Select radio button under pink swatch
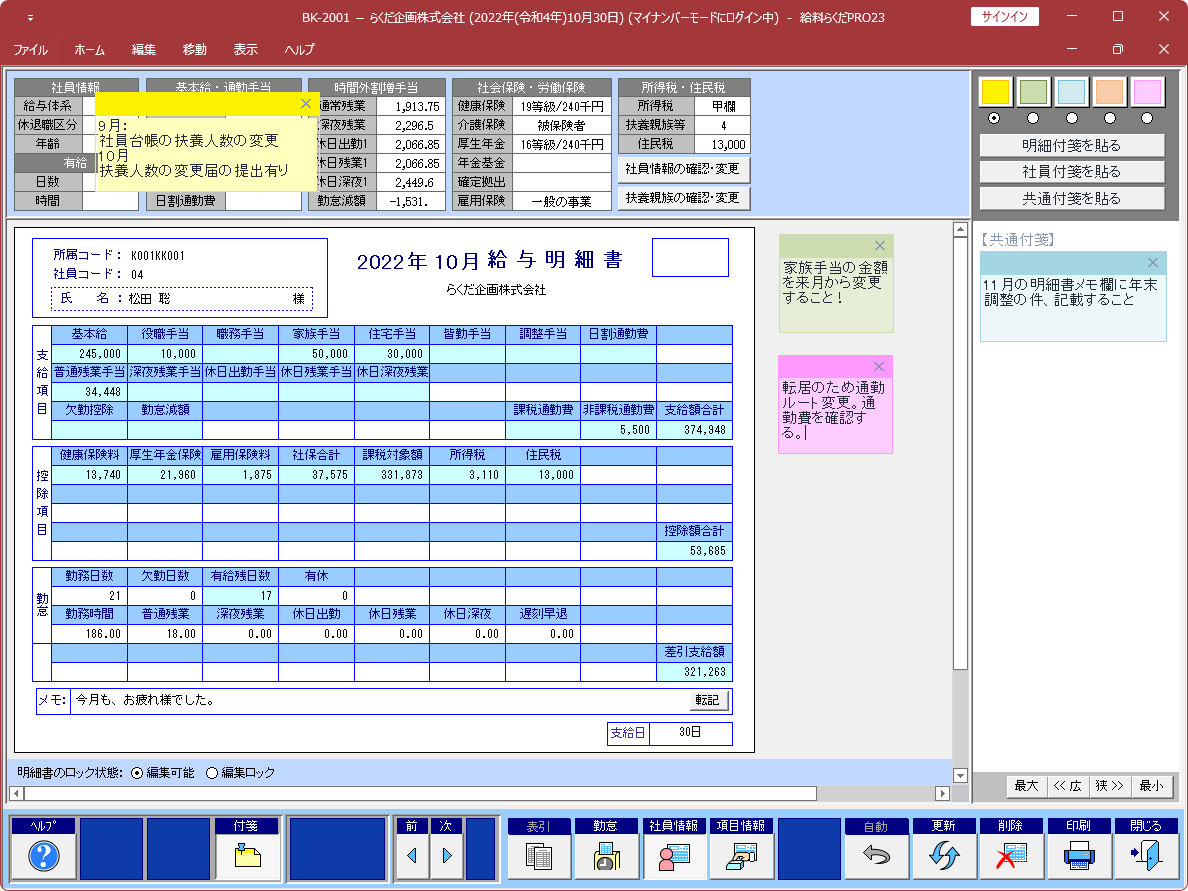The image size is (1188, 891). [x=1147, y=118]
